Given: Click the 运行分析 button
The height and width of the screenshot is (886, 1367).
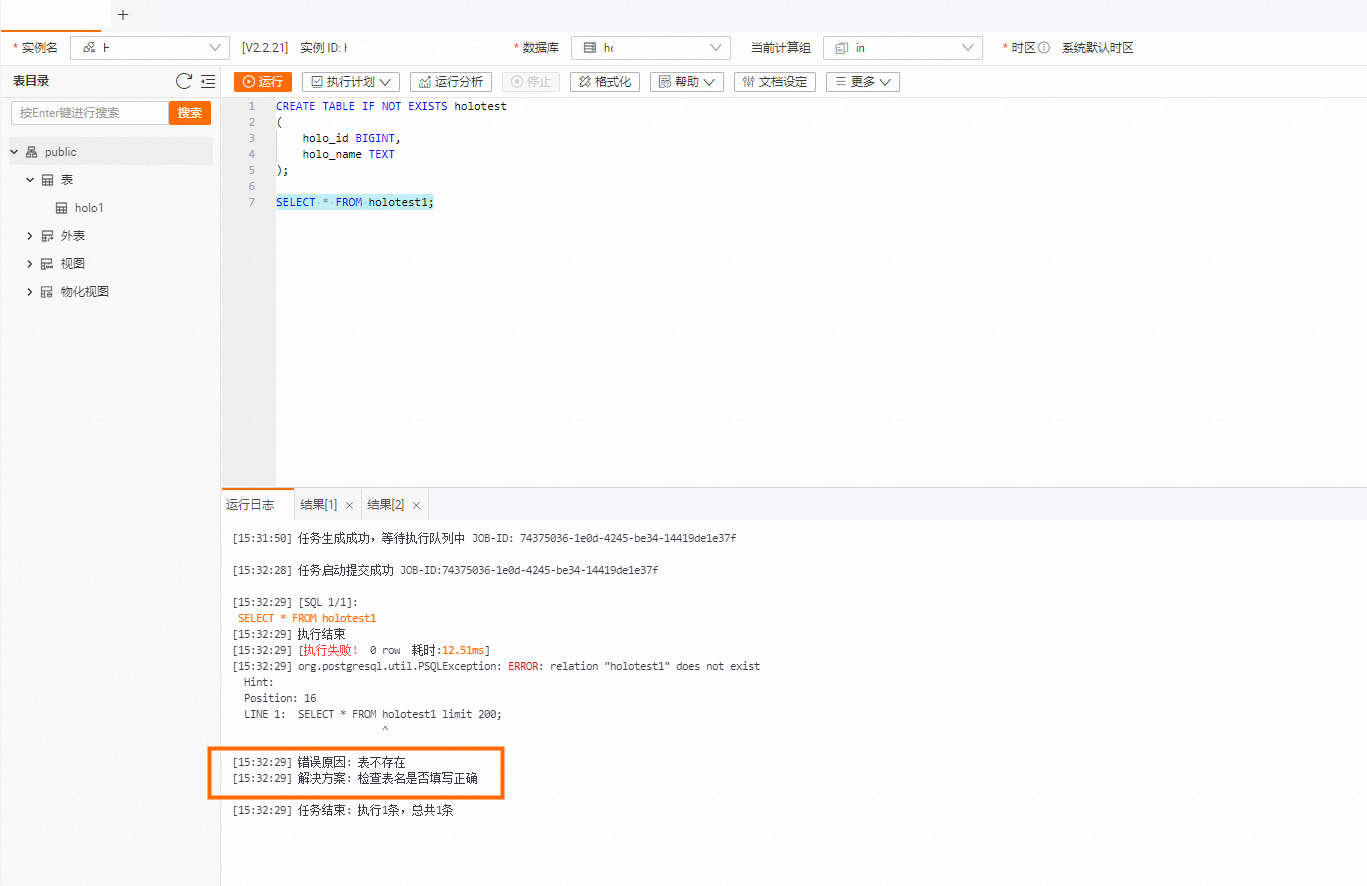Looking at the screenshot, I should tap(451, 82).
